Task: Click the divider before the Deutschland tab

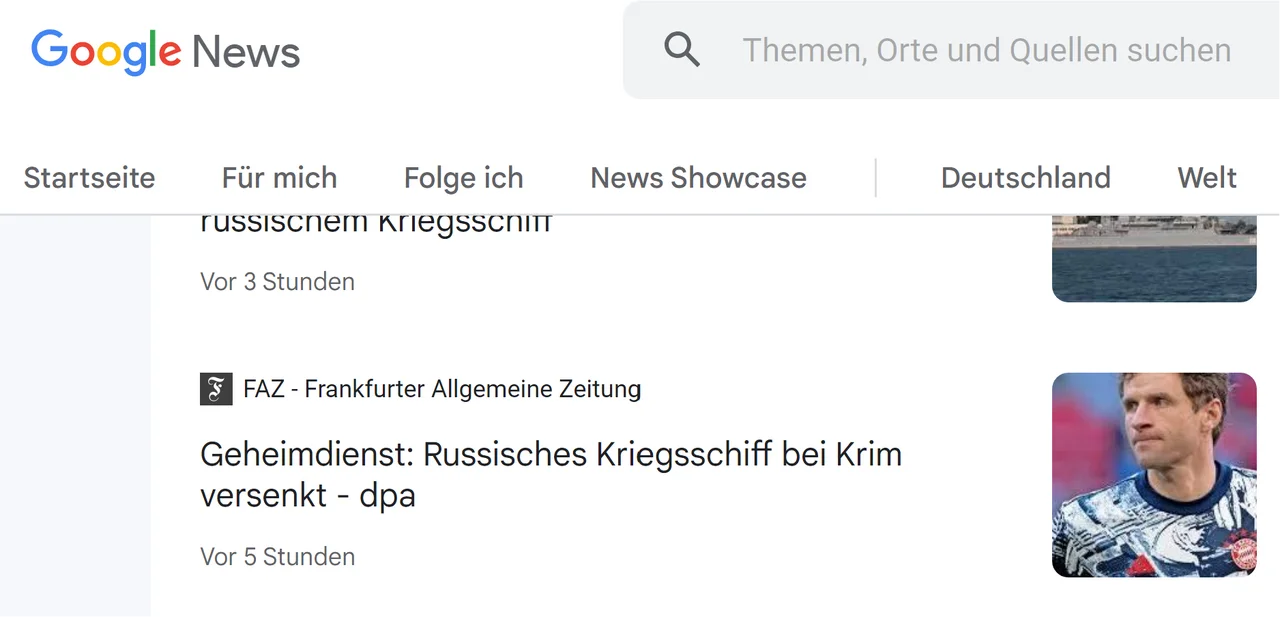Action: coord(875,178)
